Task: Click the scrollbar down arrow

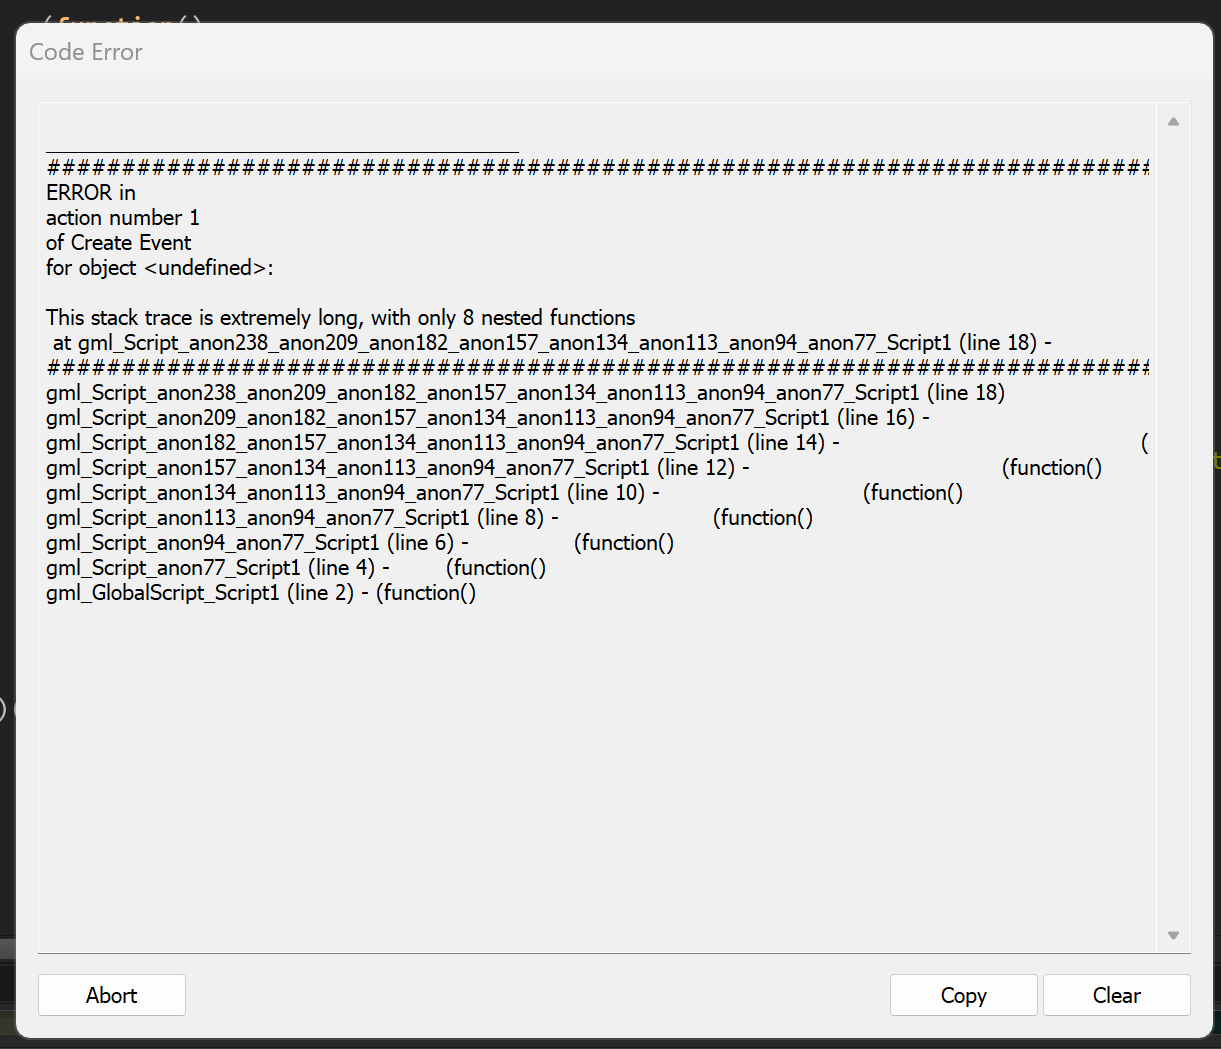Action: click(x=1172, y=935)
